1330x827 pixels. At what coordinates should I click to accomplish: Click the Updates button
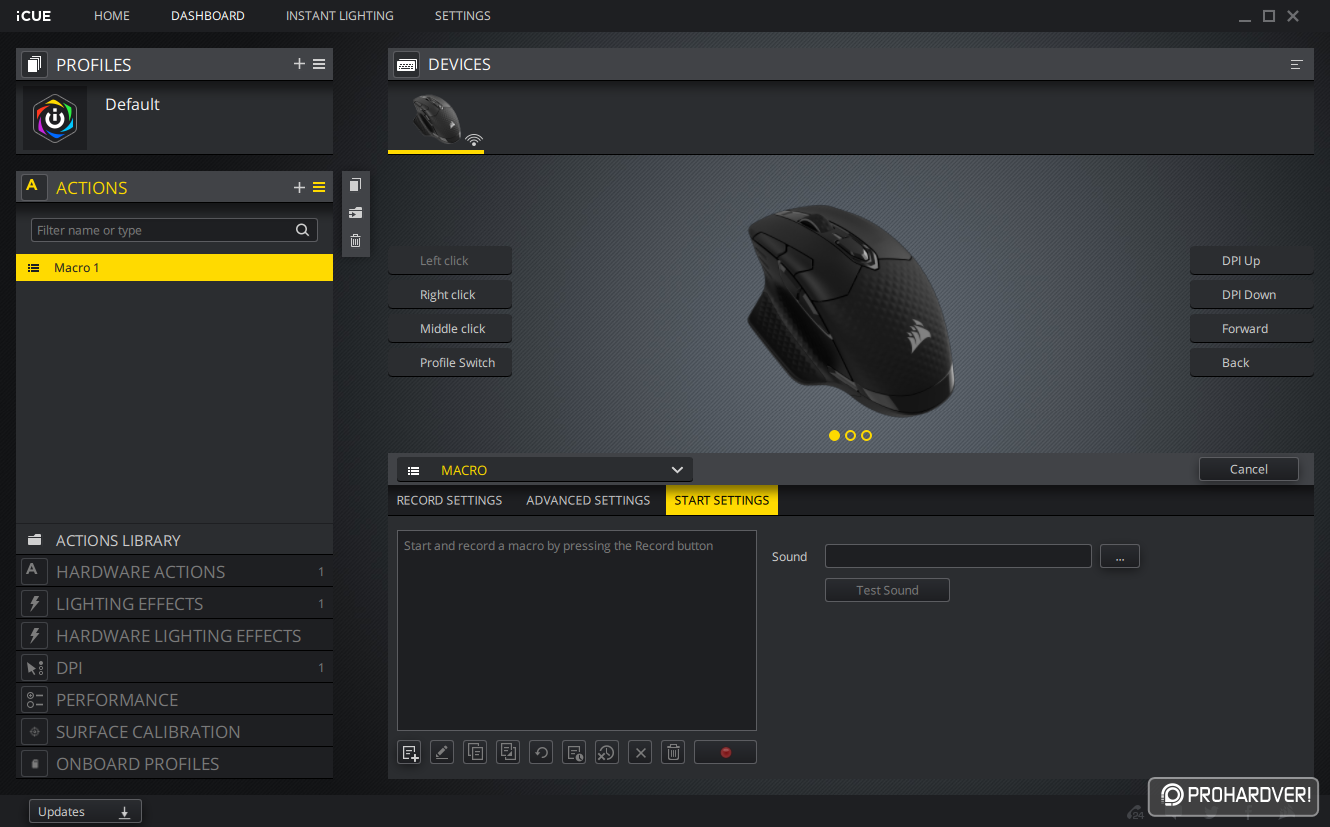[x=85, y=812]
